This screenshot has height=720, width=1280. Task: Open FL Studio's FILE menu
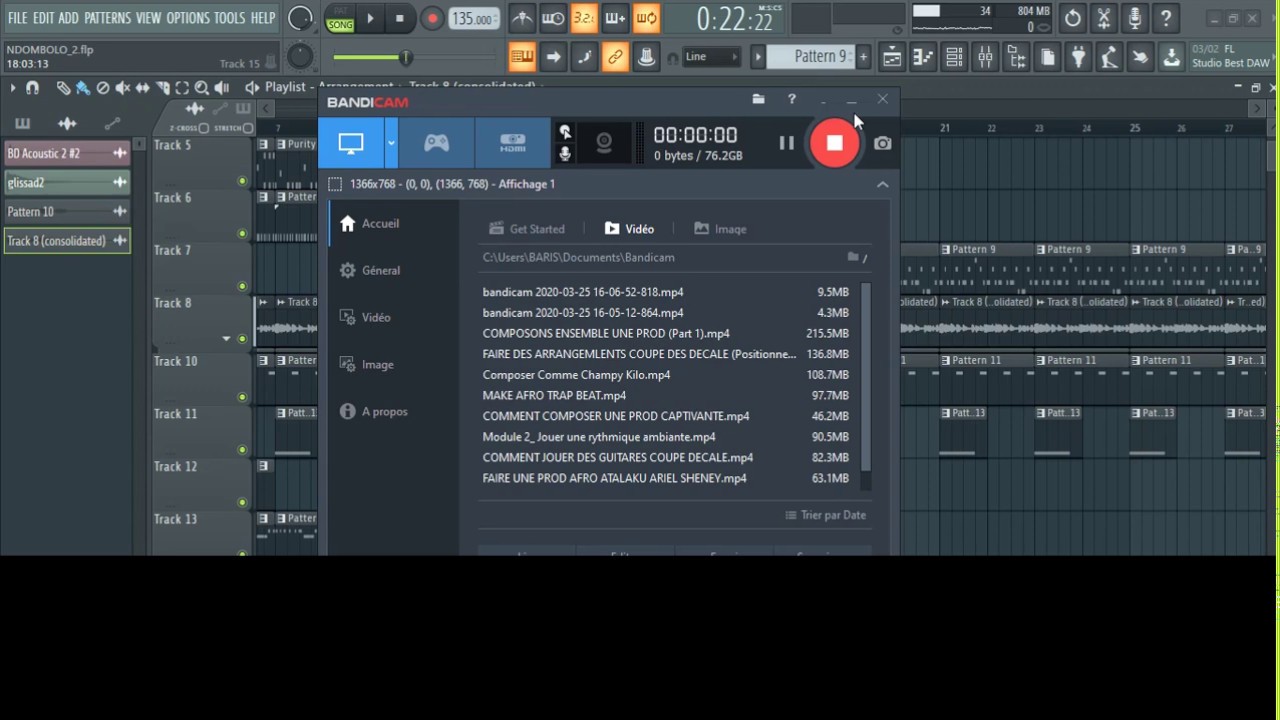(x=17, y=18)
